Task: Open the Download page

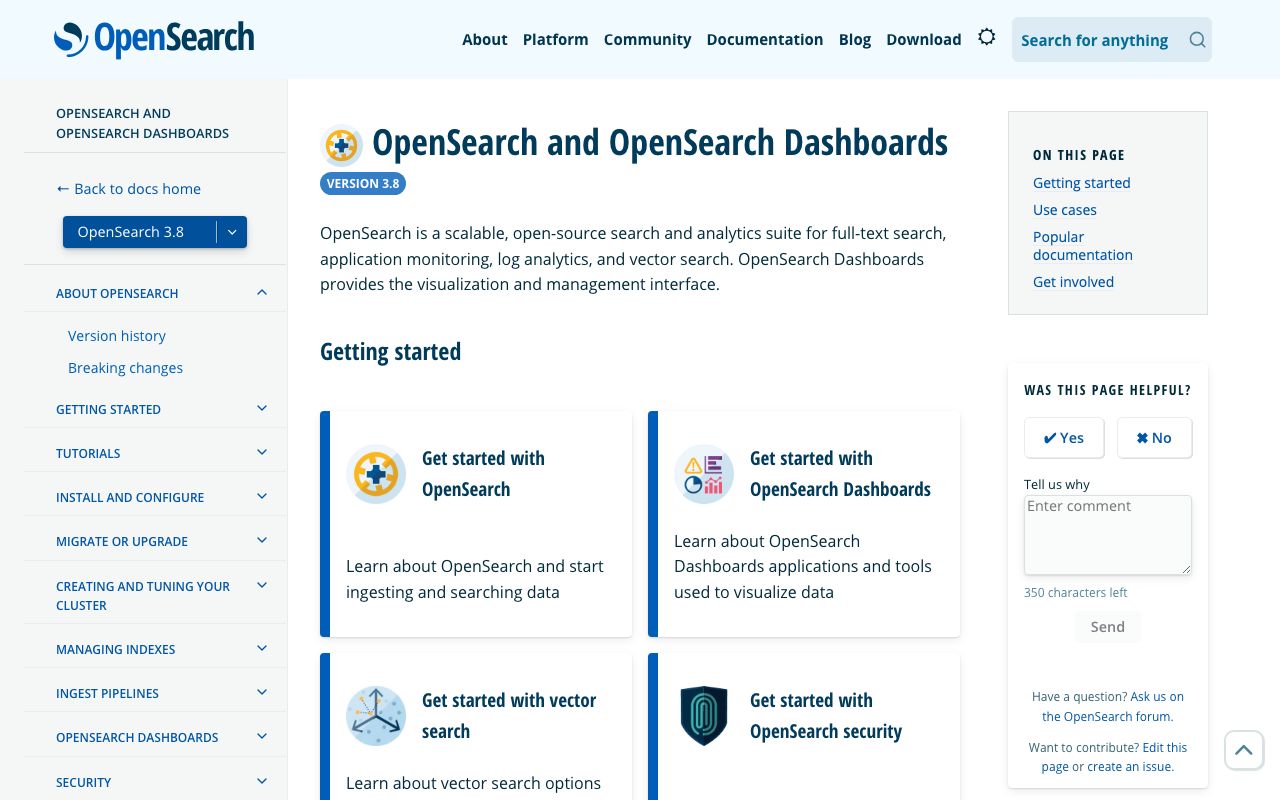Action: 924,39
